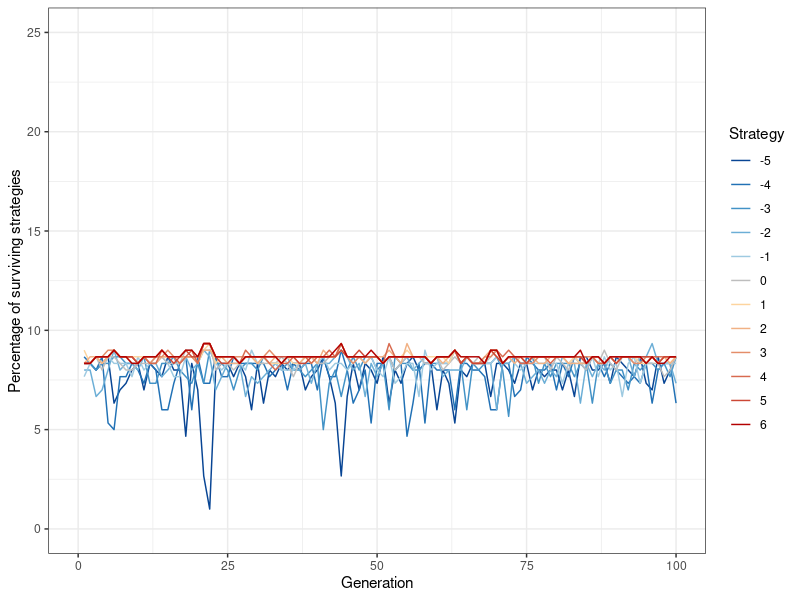
Task: Click the "0" tick label on the Generation axis
Action: (78, 565)
